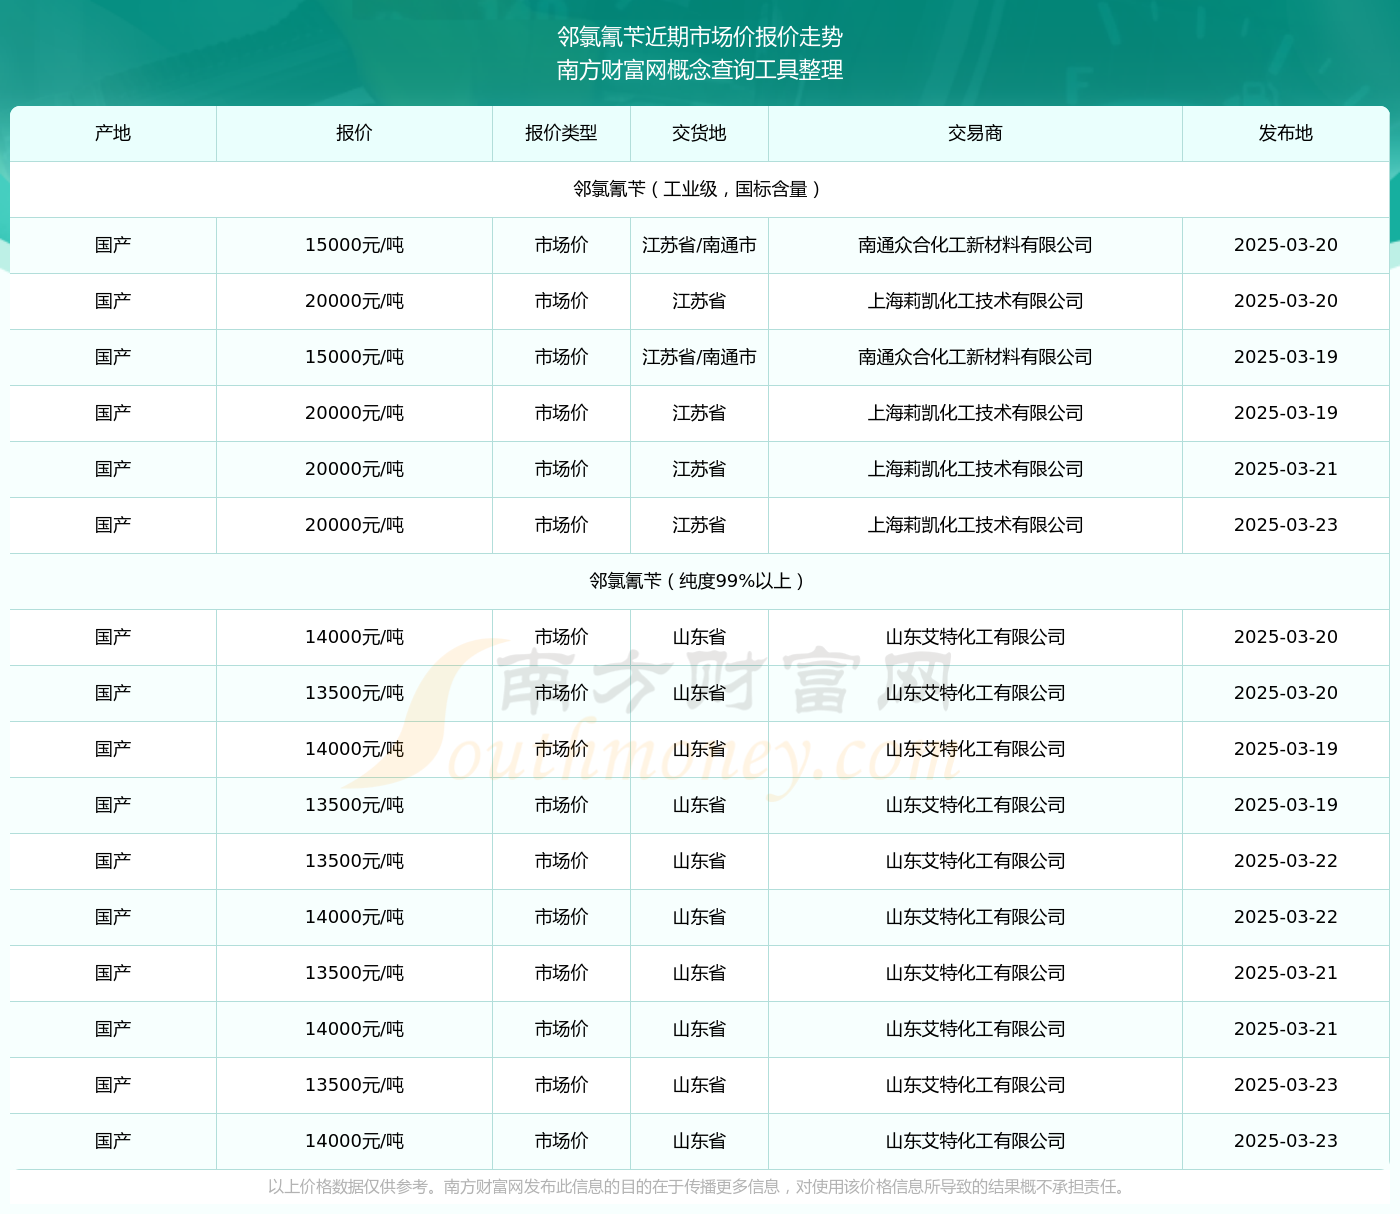
Task: Click 国产 in the 13500元/吨 2025-03-20 row
Action: tap(113, 693)
